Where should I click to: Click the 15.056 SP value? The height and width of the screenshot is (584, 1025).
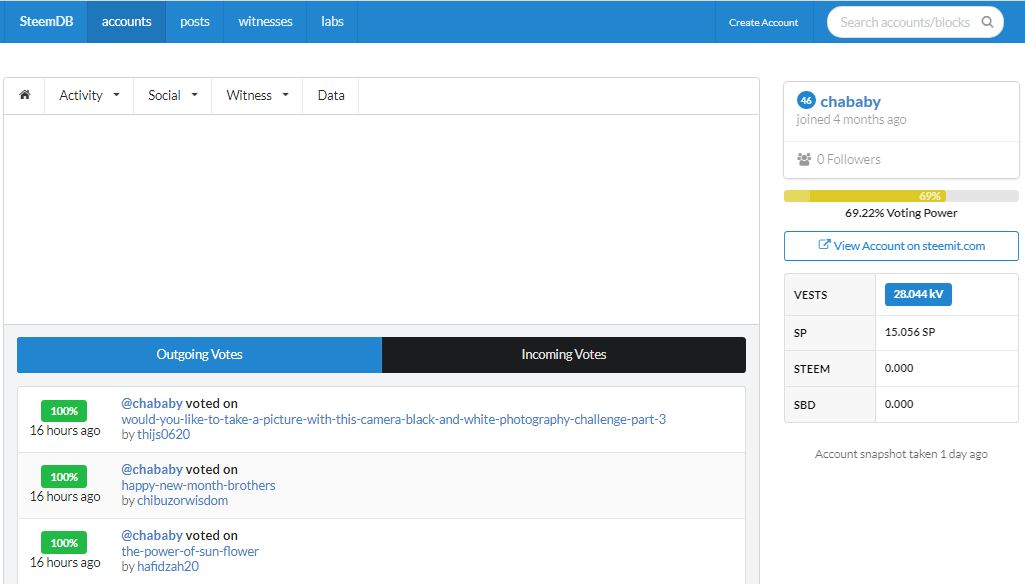[x=910, y=332]
